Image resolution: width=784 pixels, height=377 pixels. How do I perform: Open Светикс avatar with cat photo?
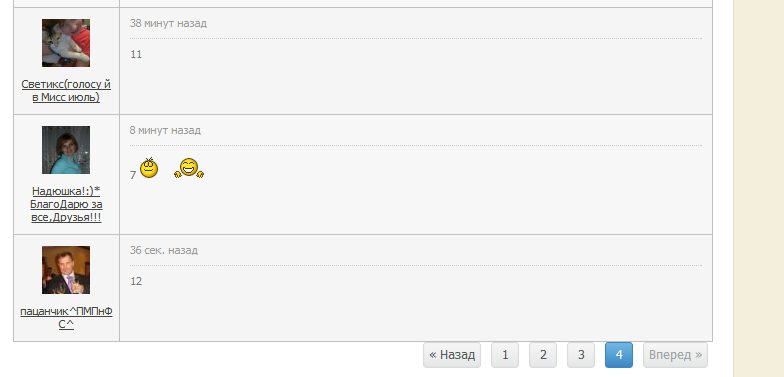pyautogui.click(x=66, y=43)
